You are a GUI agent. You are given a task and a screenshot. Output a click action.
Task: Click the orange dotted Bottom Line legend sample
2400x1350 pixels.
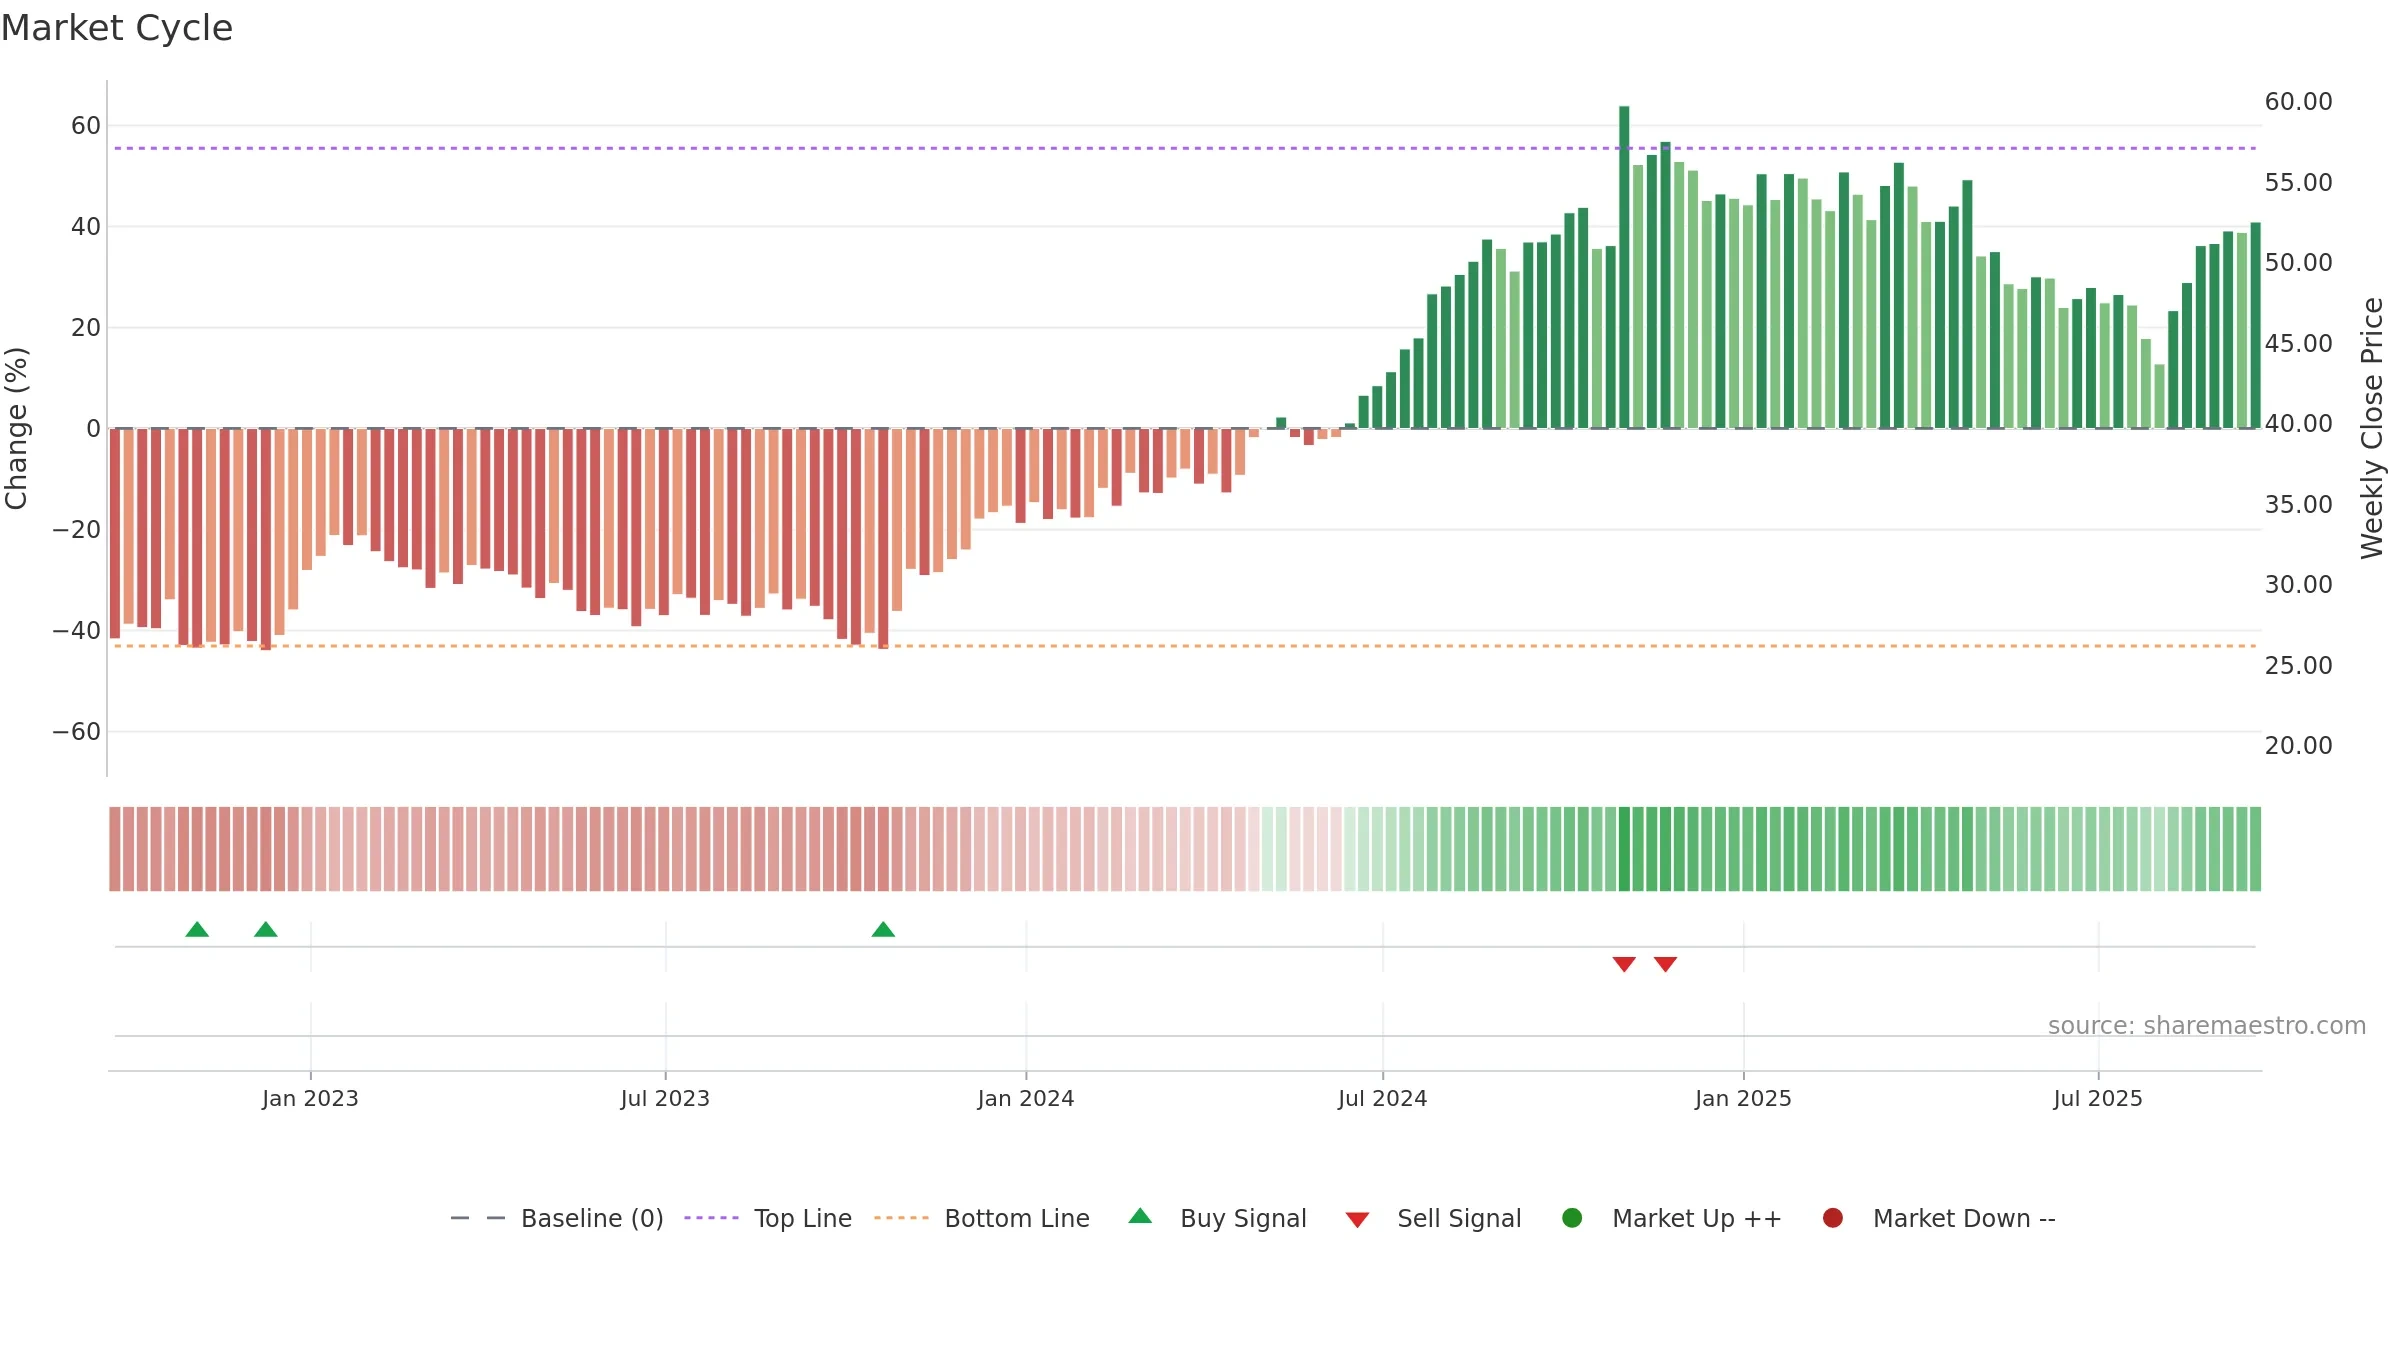(x=901, y=1218)
